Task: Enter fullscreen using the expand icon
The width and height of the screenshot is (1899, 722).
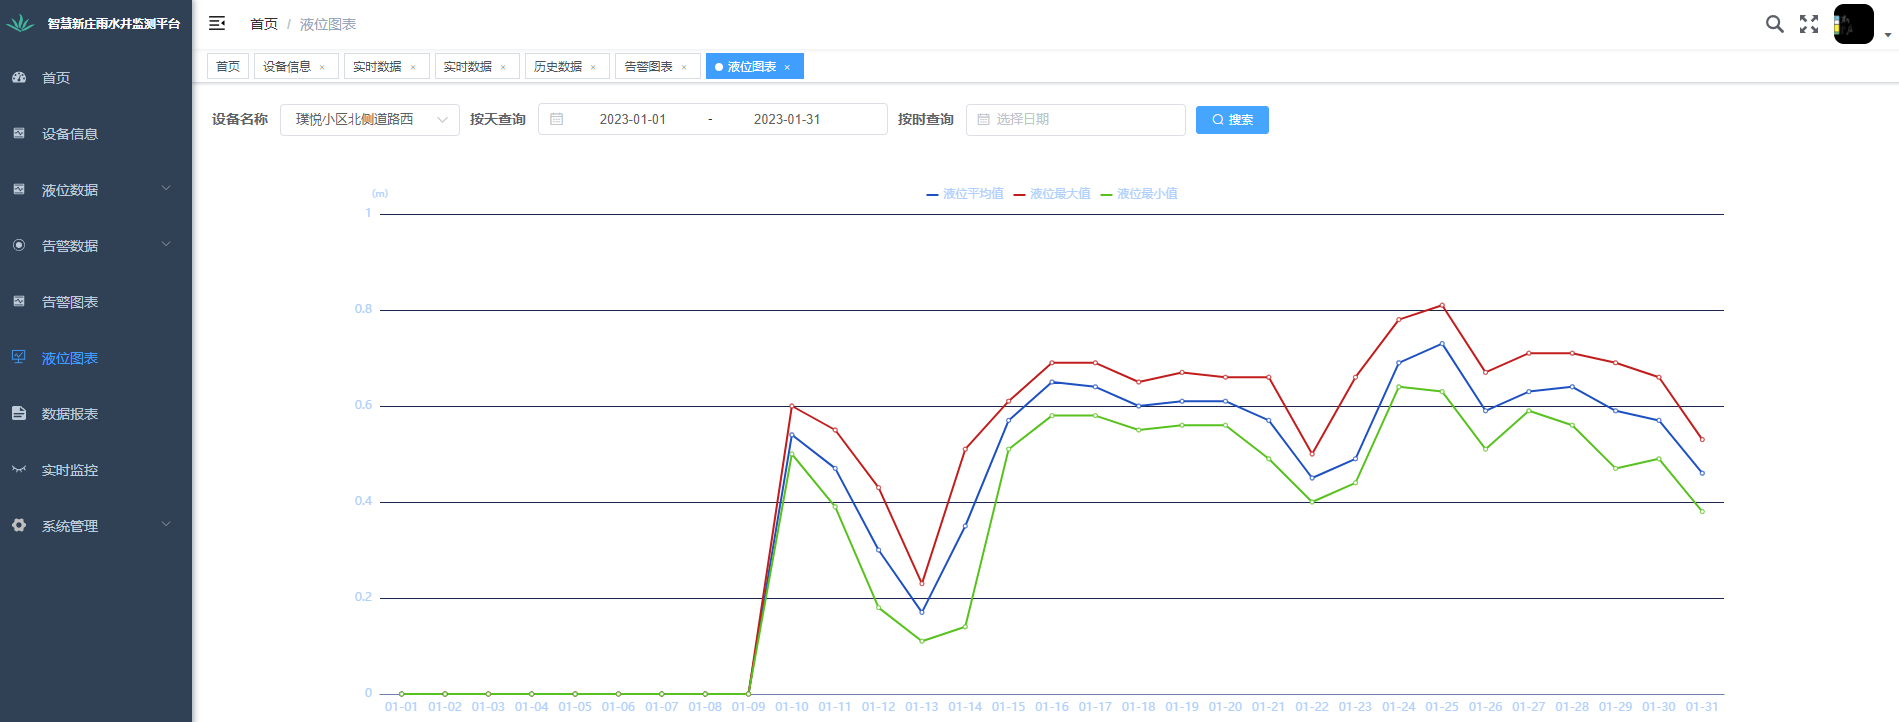Action: tap(1809, 24)
